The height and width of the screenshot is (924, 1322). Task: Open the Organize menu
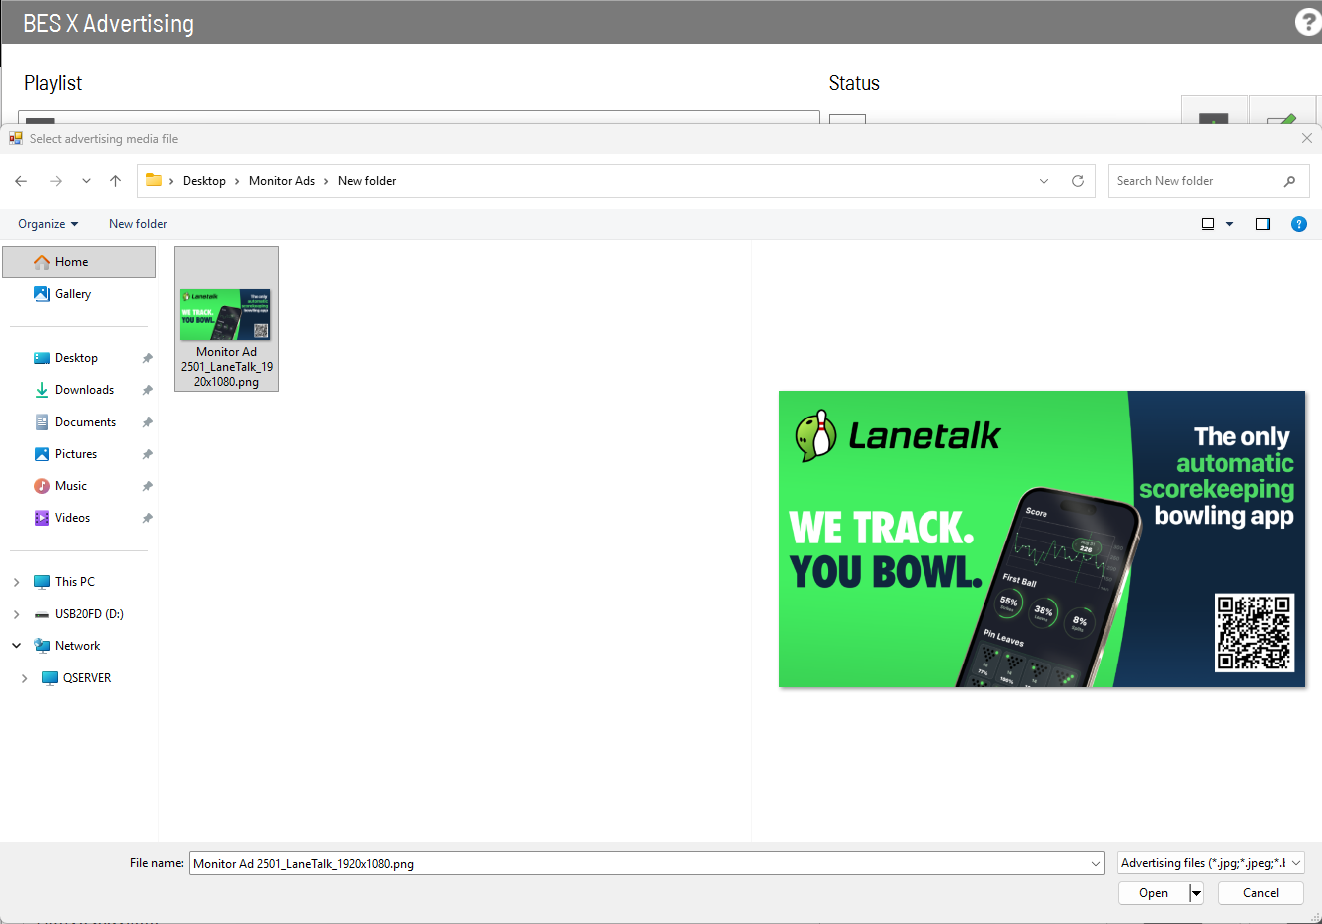click(48, 224)
